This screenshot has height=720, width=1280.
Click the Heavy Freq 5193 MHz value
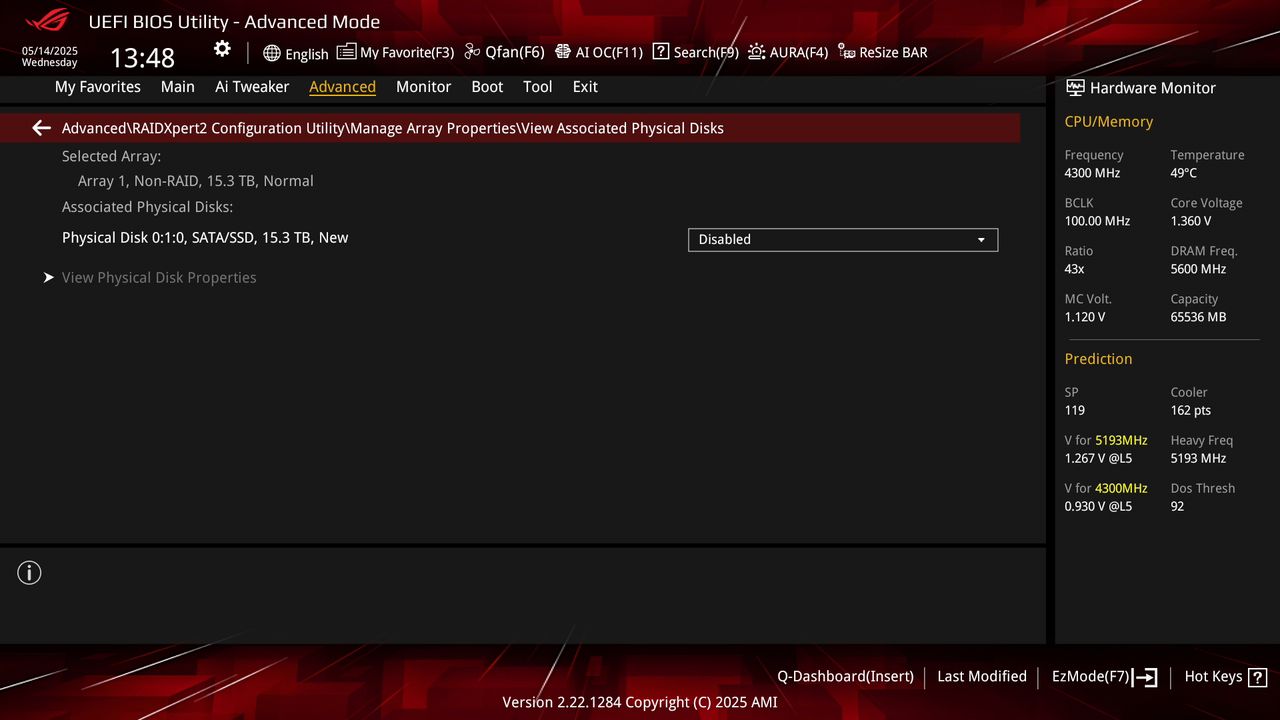coord(1198,458)
